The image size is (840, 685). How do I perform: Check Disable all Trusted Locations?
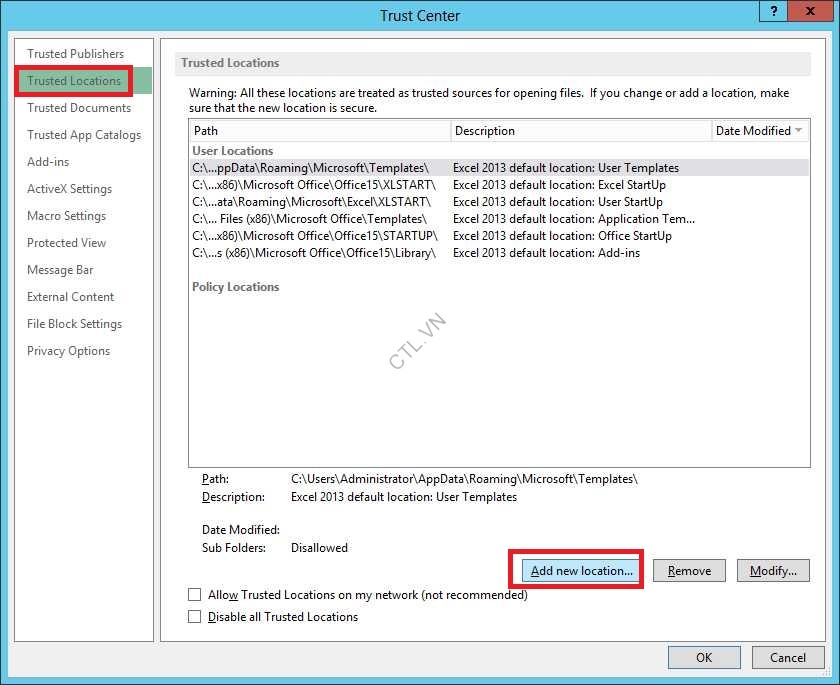pyautogui.click(x=194, y=616)
